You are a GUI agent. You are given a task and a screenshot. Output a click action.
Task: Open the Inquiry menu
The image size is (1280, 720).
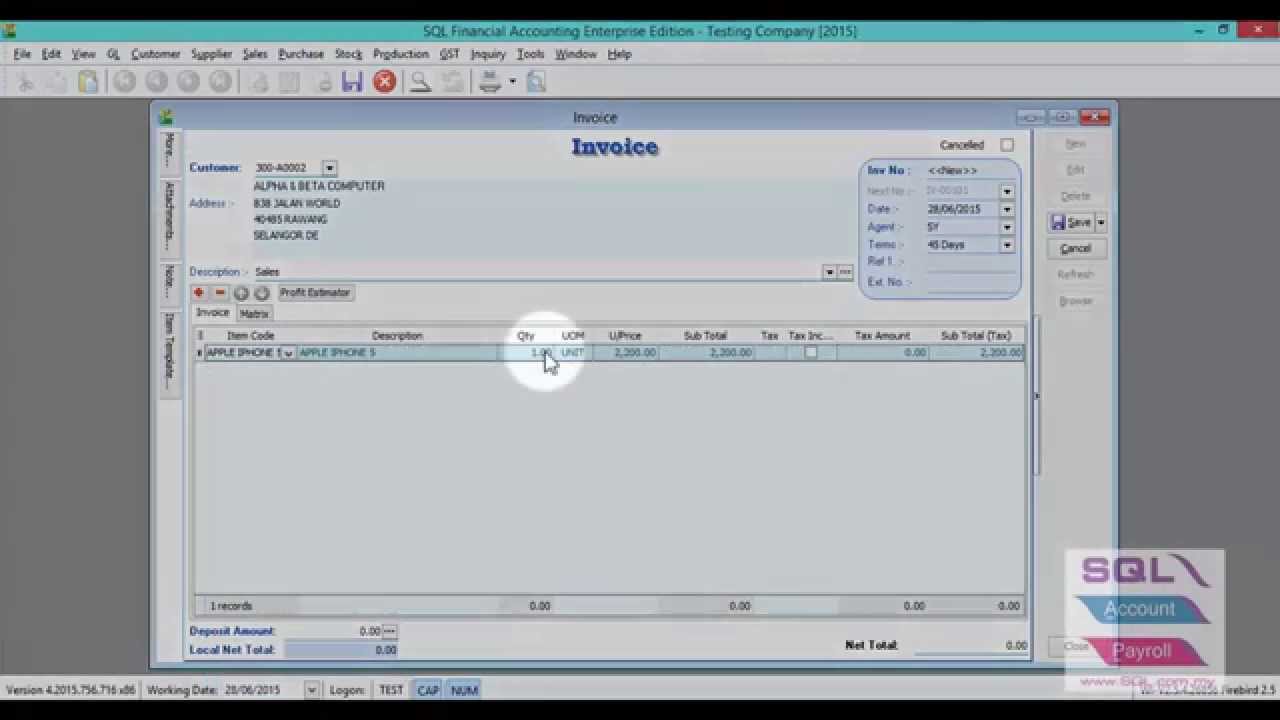click(489, 54)
